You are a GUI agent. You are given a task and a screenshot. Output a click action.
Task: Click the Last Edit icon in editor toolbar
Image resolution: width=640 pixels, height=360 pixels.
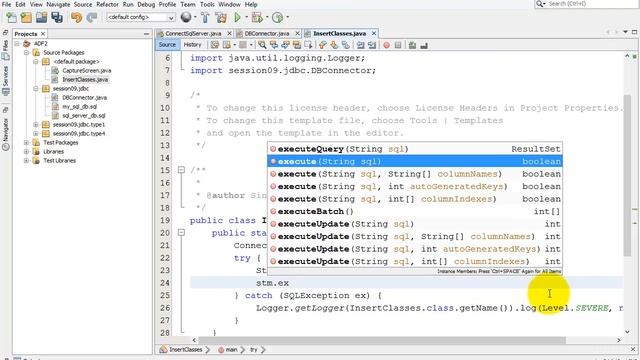(x=215, y=45)
